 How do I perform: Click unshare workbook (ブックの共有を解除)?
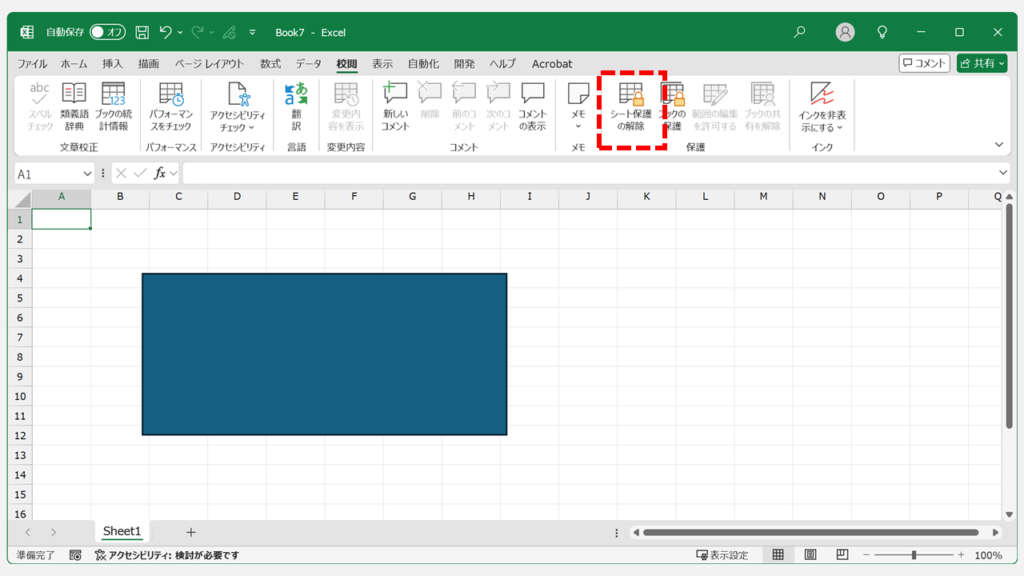point(762,106)
